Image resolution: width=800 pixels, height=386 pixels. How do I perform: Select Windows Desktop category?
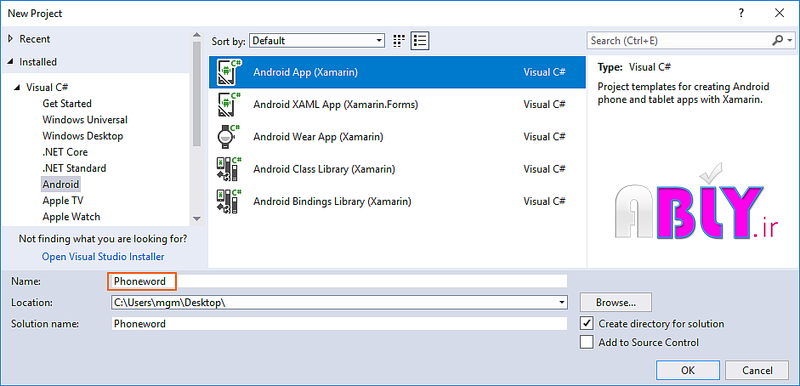click(83, 136)
